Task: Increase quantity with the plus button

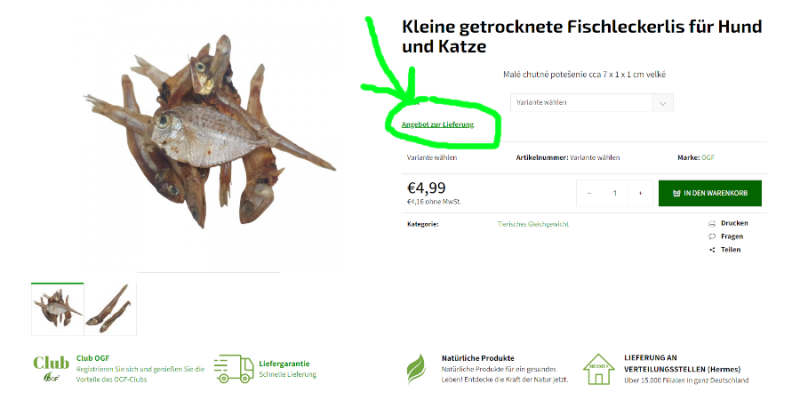Action: (x=640, y=193)
